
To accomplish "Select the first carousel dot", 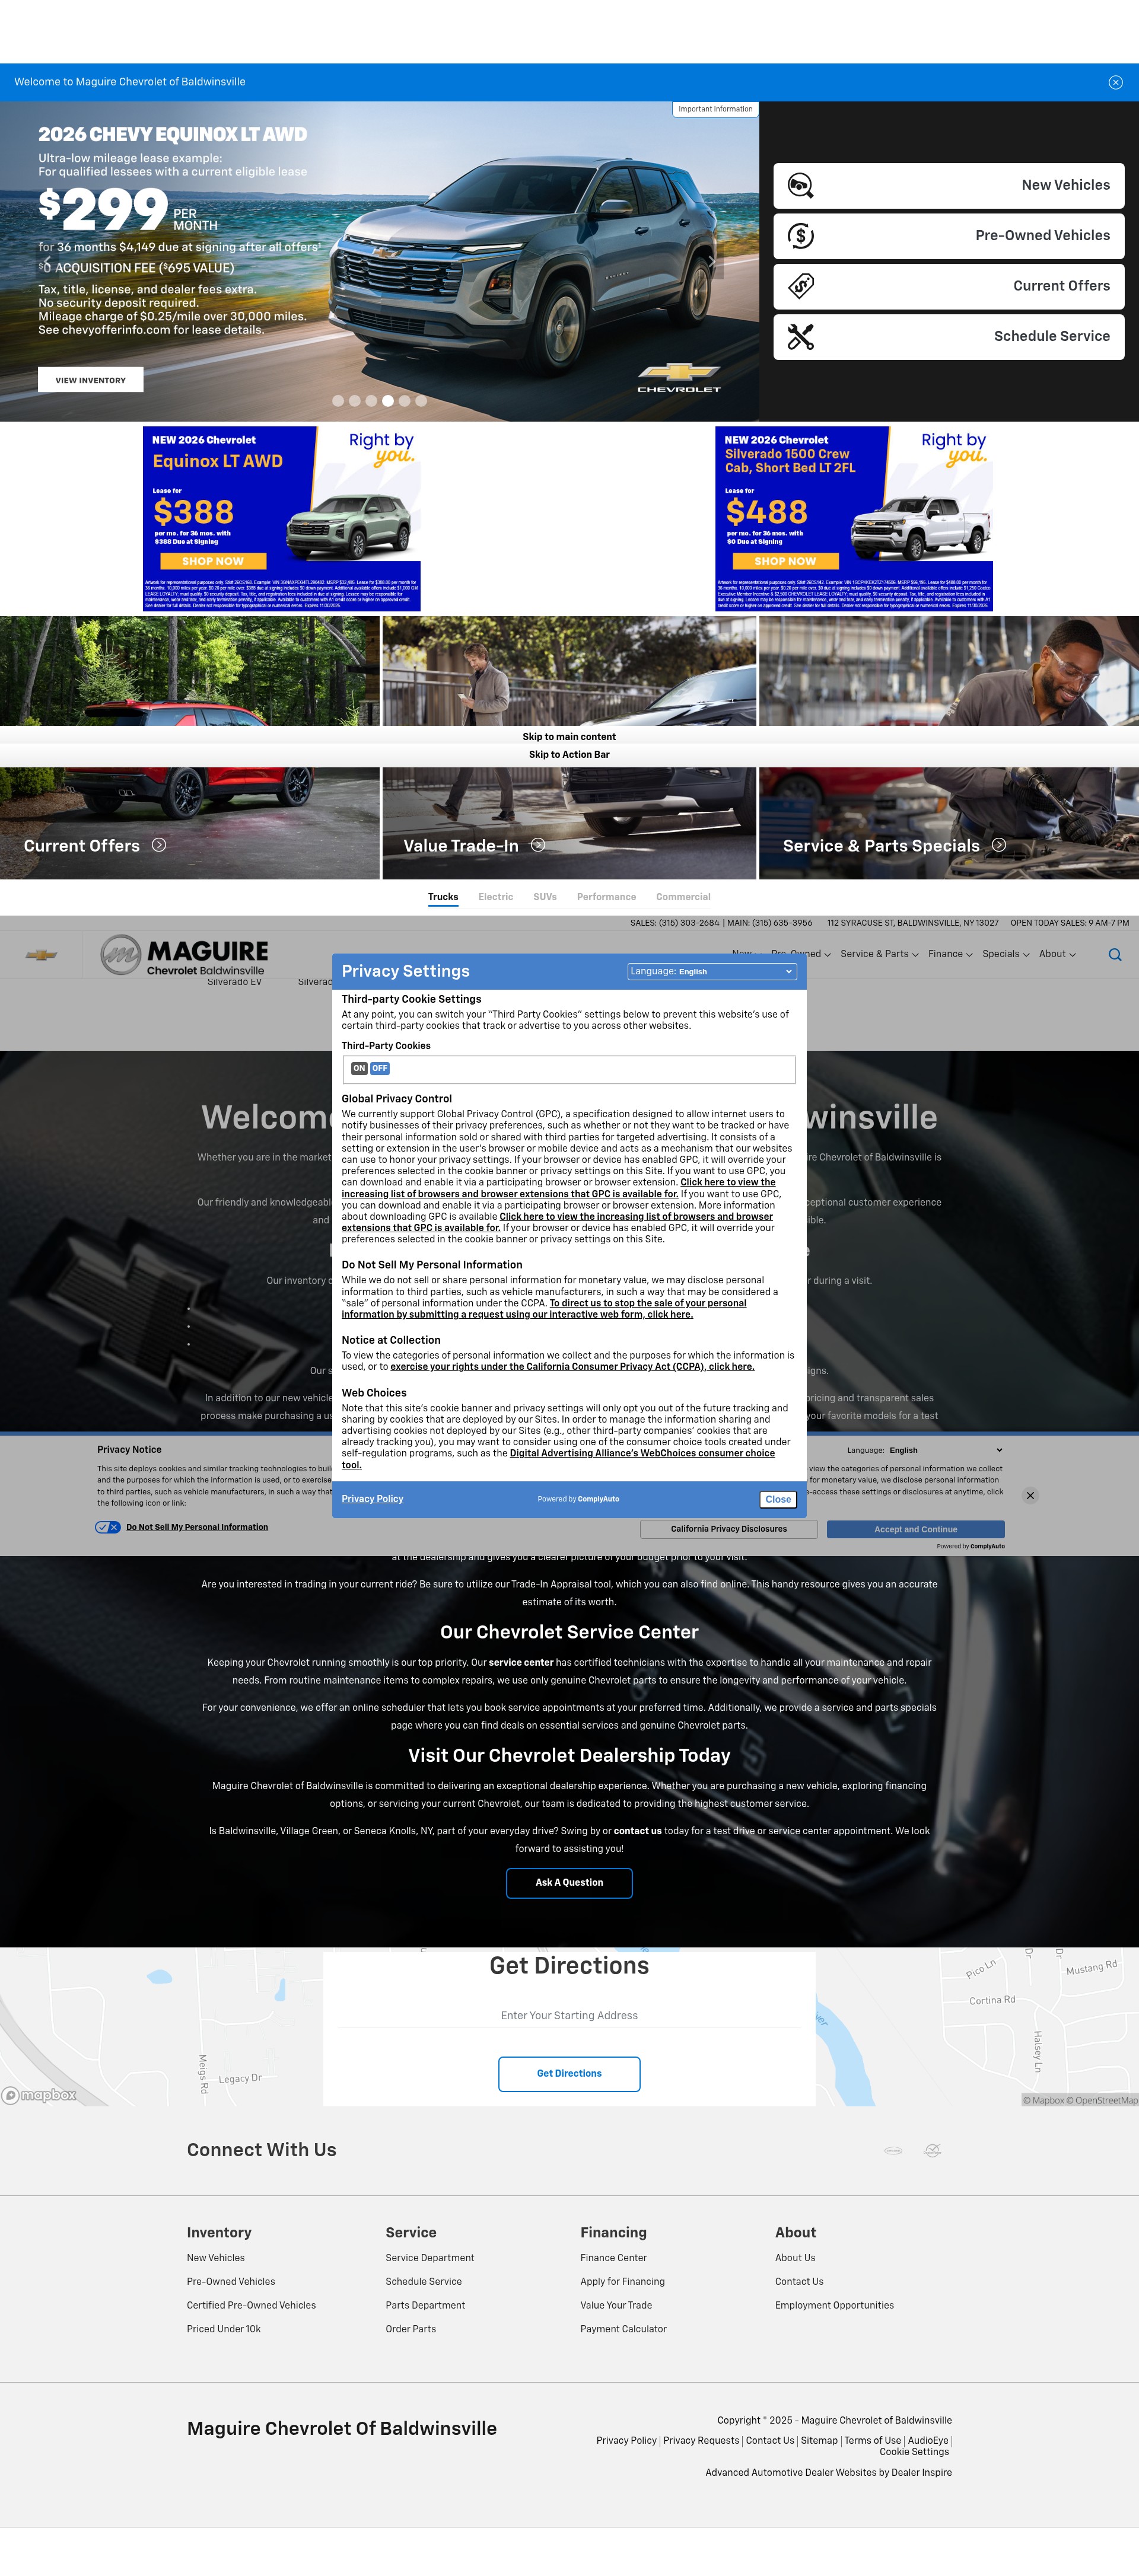I will point(338,400).
